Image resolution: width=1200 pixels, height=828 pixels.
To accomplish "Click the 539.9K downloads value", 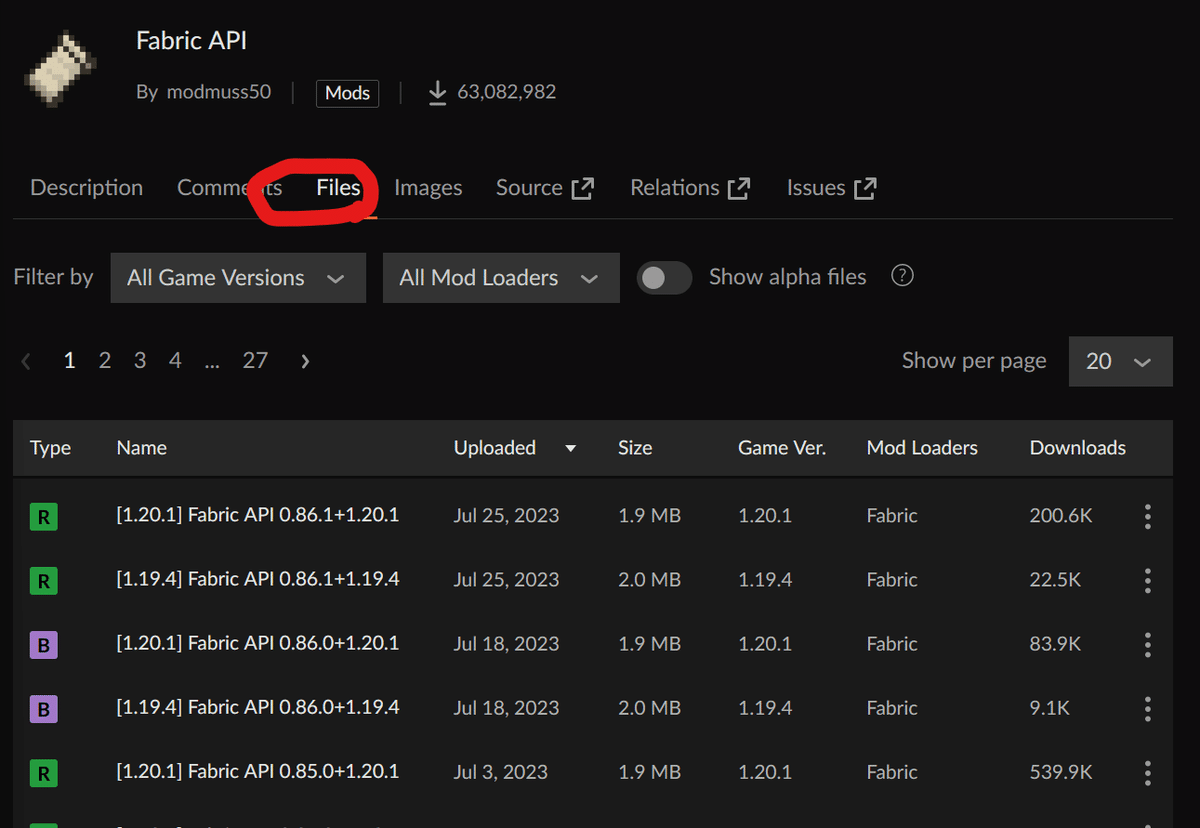I will [x=1061, y=772].
